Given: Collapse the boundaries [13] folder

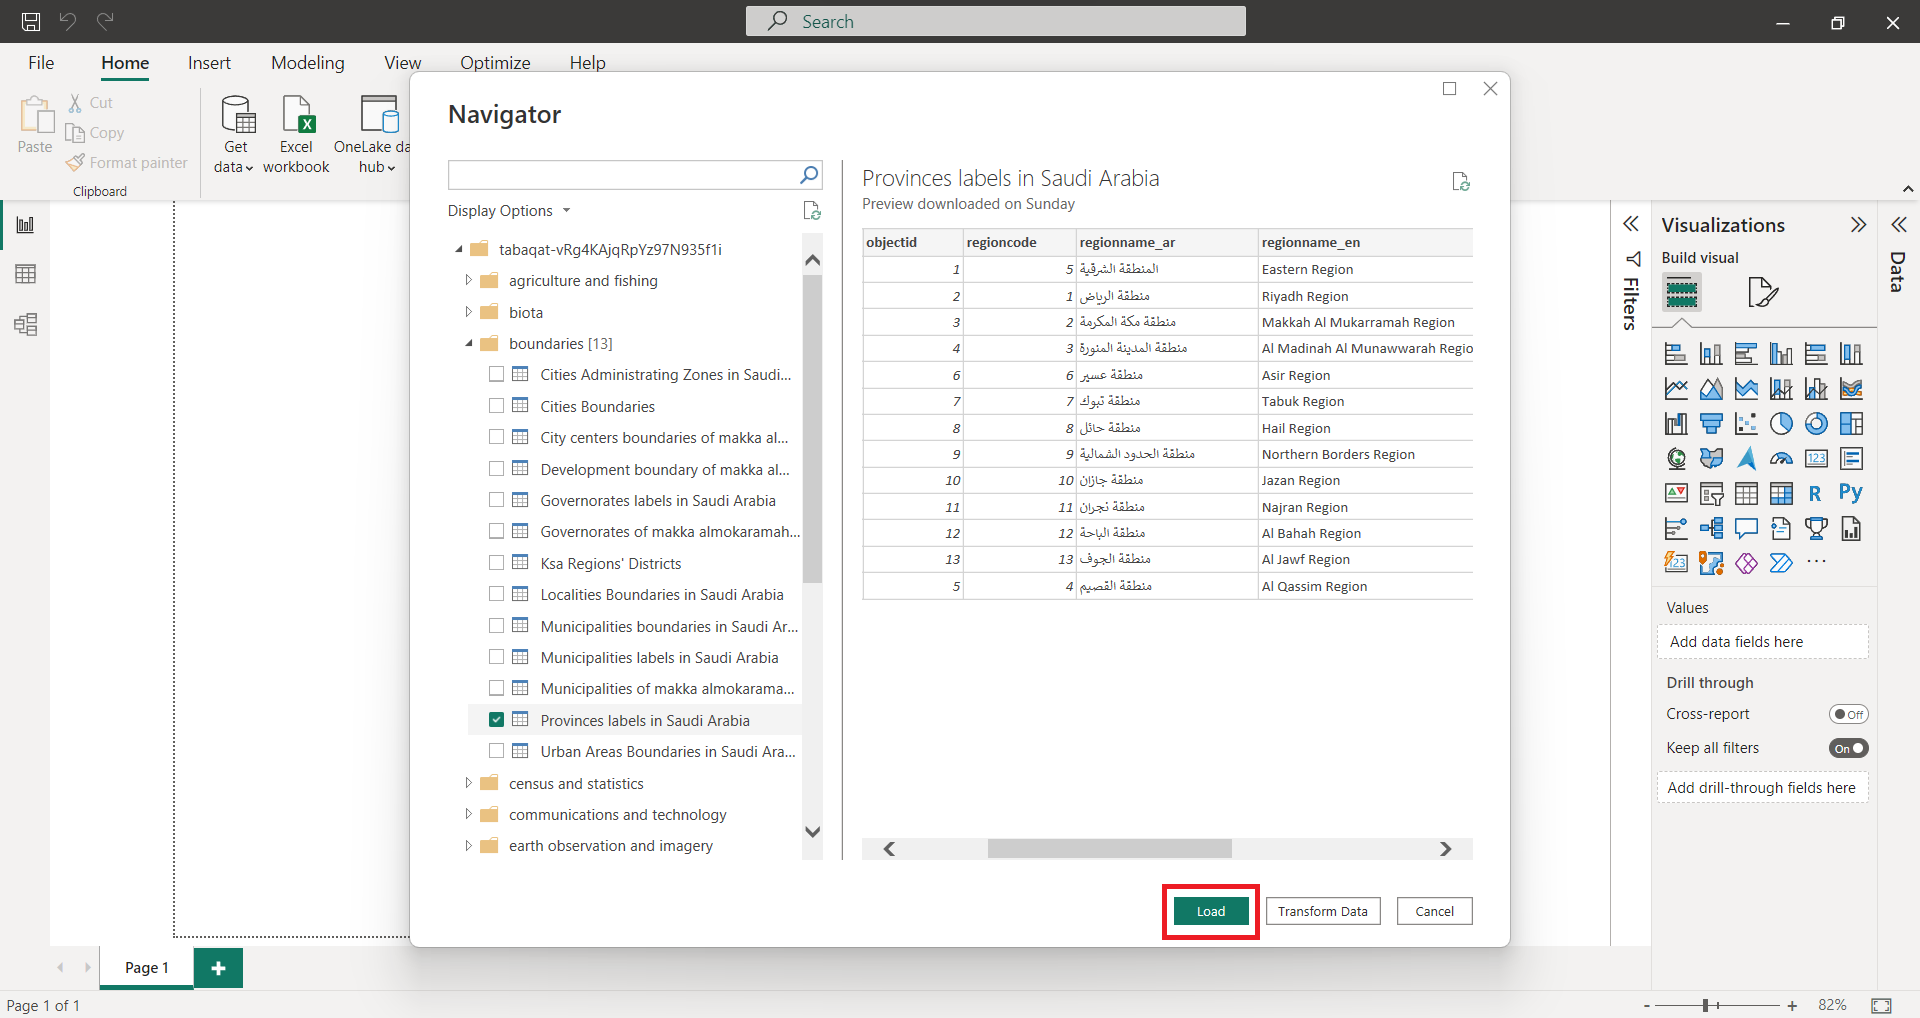Looking at the screenshot, I should click(x=468, y=343).
